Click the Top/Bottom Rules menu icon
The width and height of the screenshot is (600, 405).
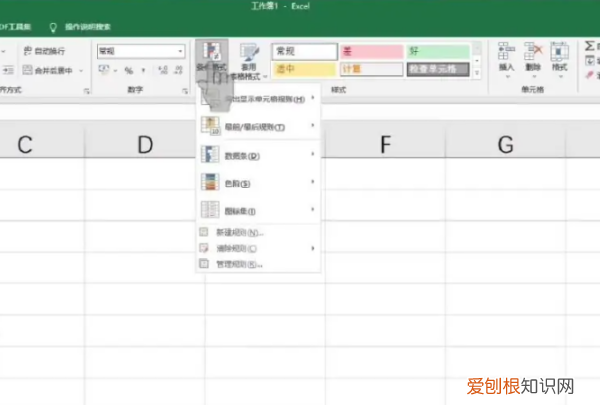point(210,126)
